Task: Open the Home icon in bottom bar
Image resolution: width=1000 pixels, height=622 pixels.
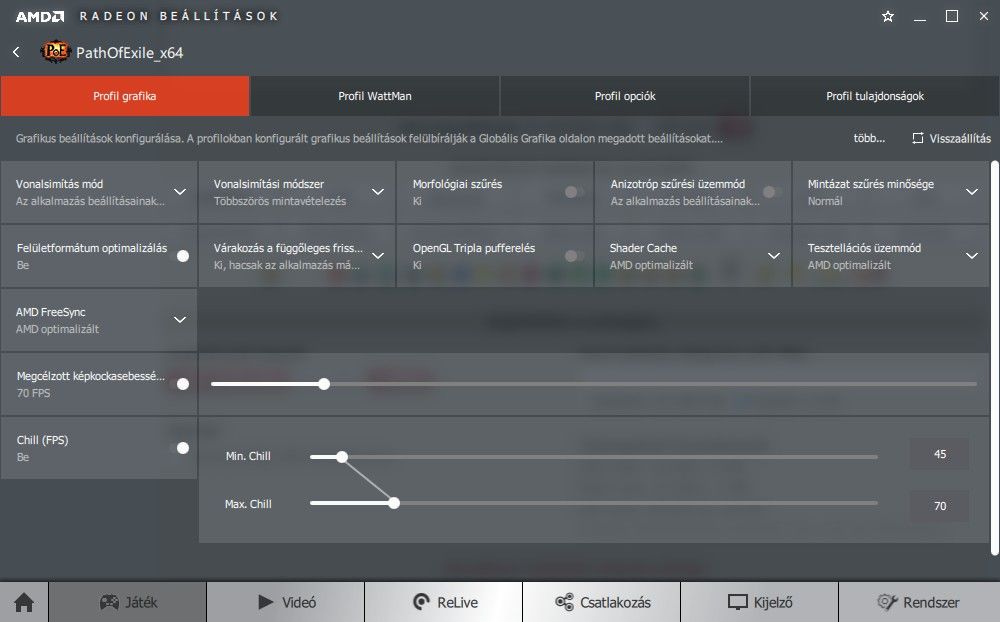Action: point(24,602)
